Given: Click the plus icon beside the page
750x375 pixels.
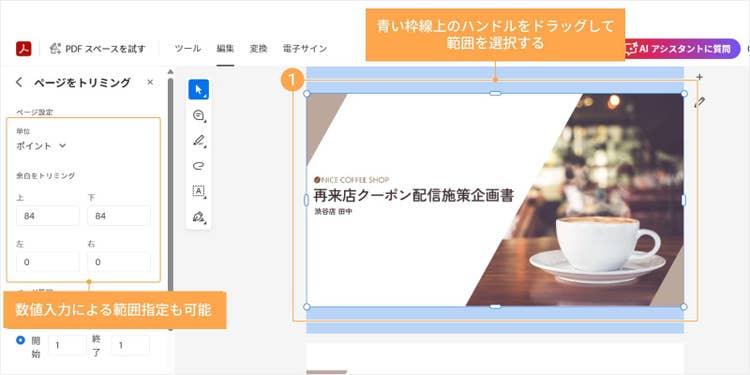Looking at the screenshot, I should 699,77.
